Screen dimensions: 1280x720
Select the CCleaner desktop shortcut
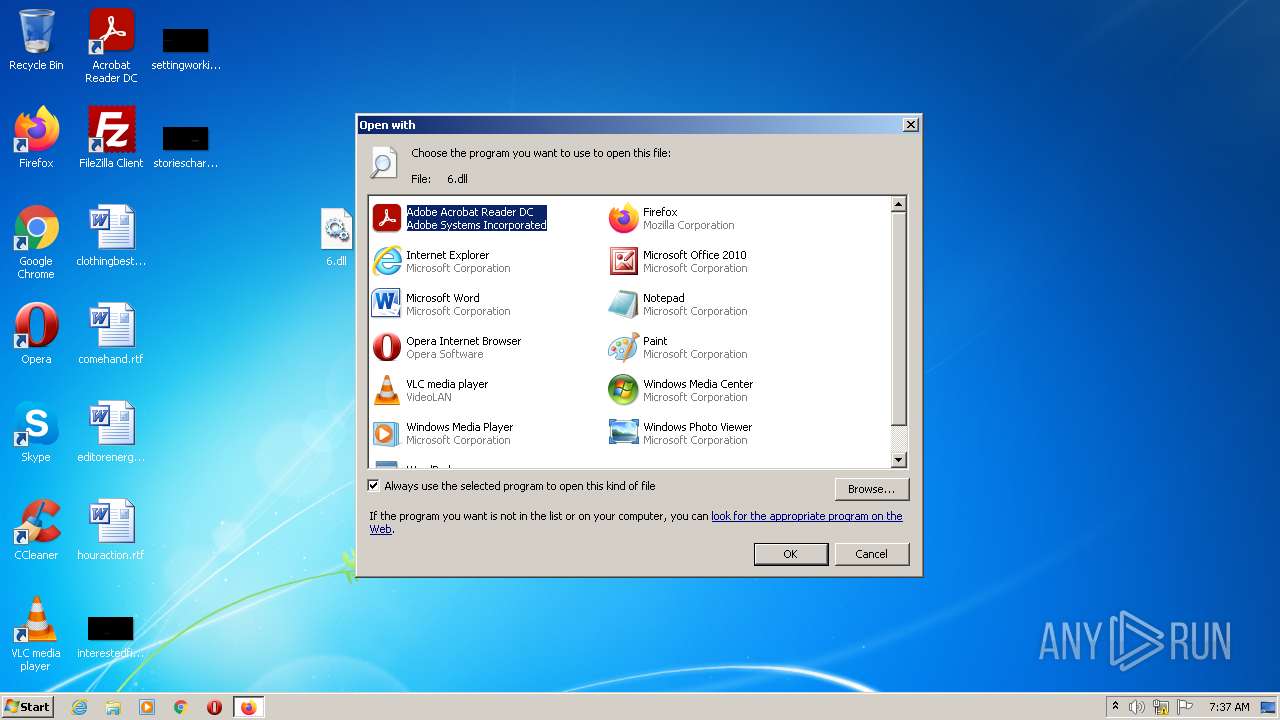(x=36, y=530)
